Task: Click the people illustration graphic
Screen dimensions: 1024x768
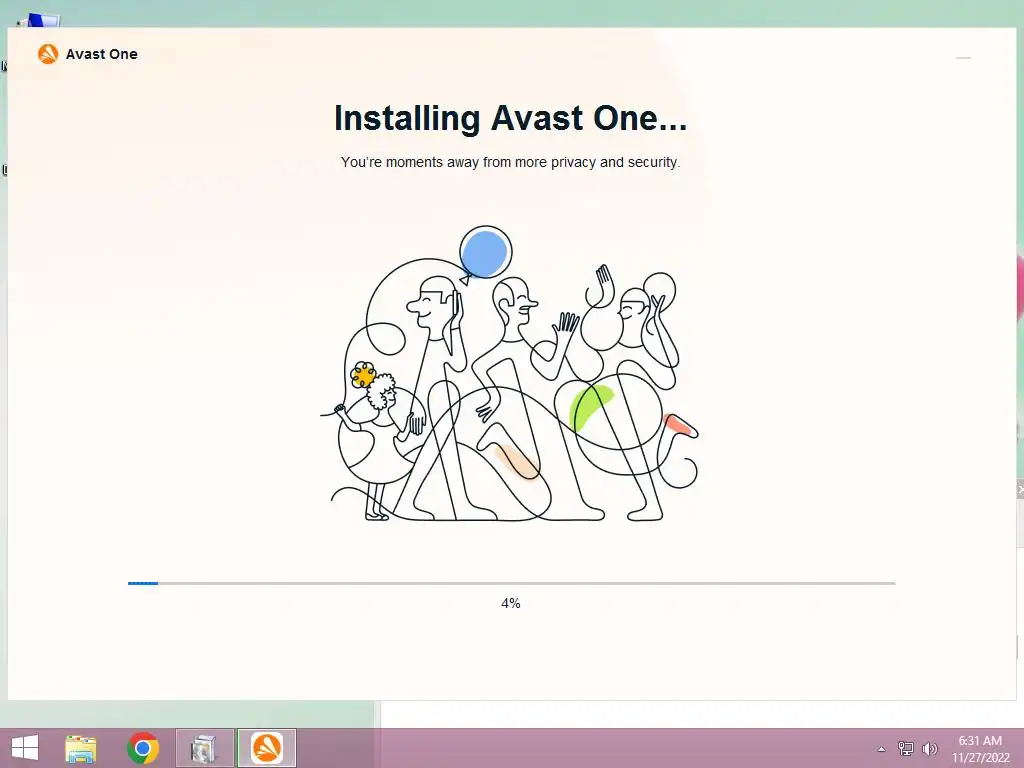Action: click(x=509, y=374)
